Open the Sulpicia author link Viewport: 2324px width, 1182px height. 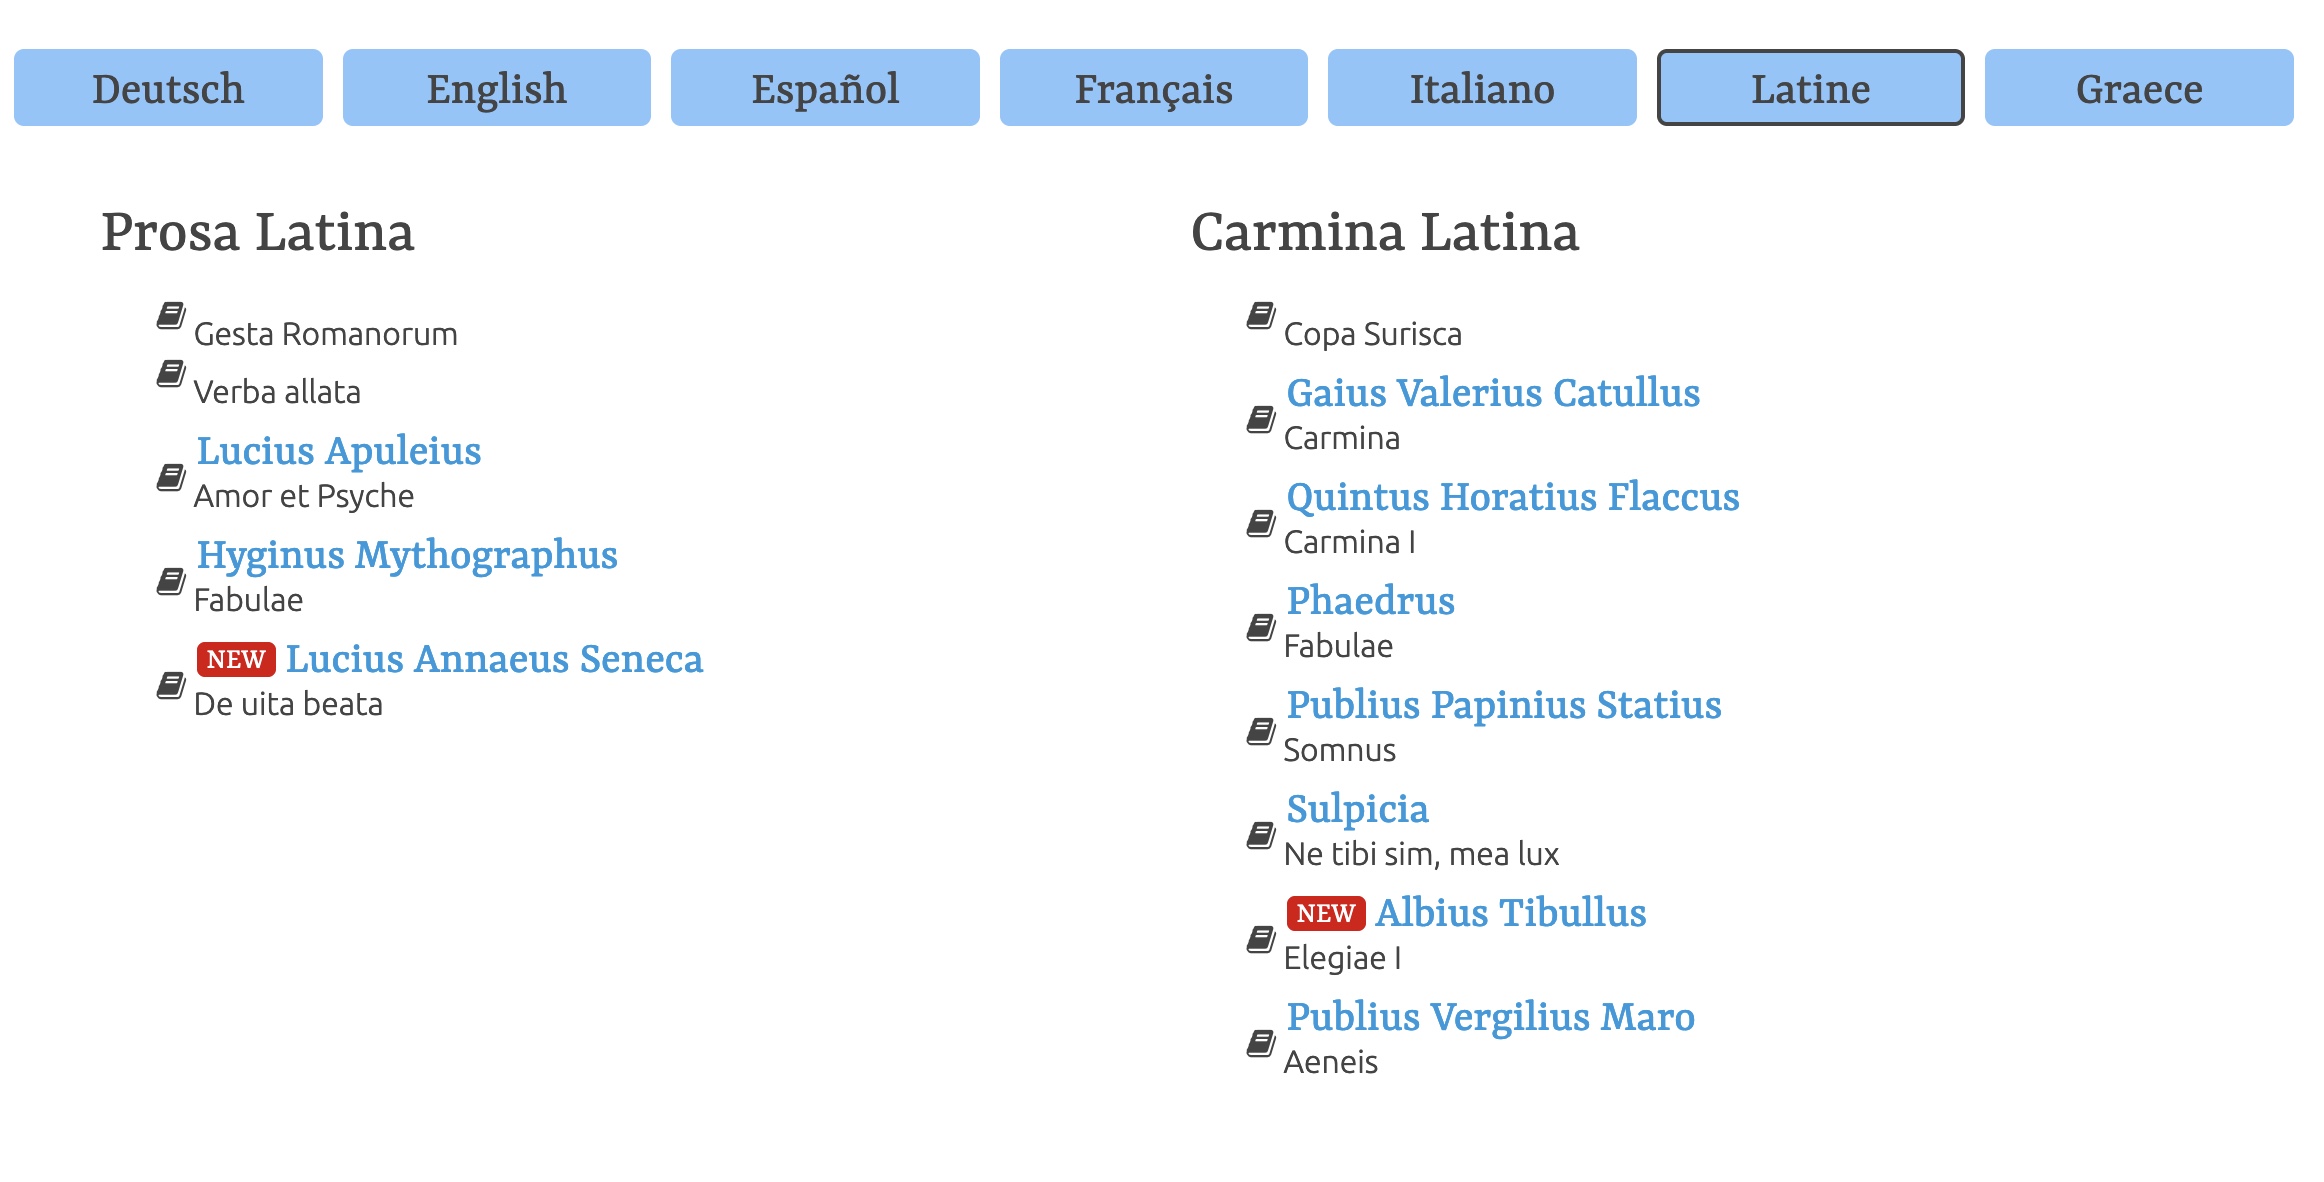pos(1357,809)
